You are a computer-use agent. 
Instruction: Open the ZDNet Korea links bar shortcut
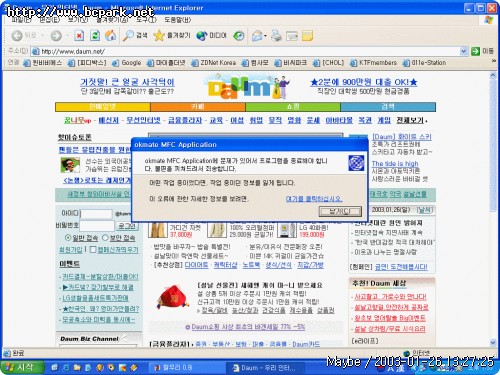click(x=213, y=63)
